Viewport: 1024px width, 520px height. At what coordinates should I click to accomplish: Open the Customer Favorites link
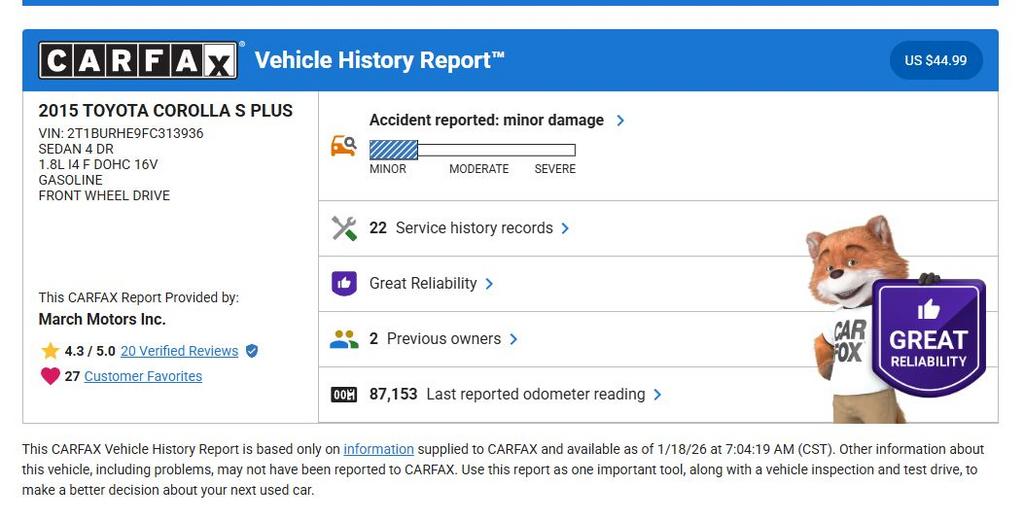point(143,376)
